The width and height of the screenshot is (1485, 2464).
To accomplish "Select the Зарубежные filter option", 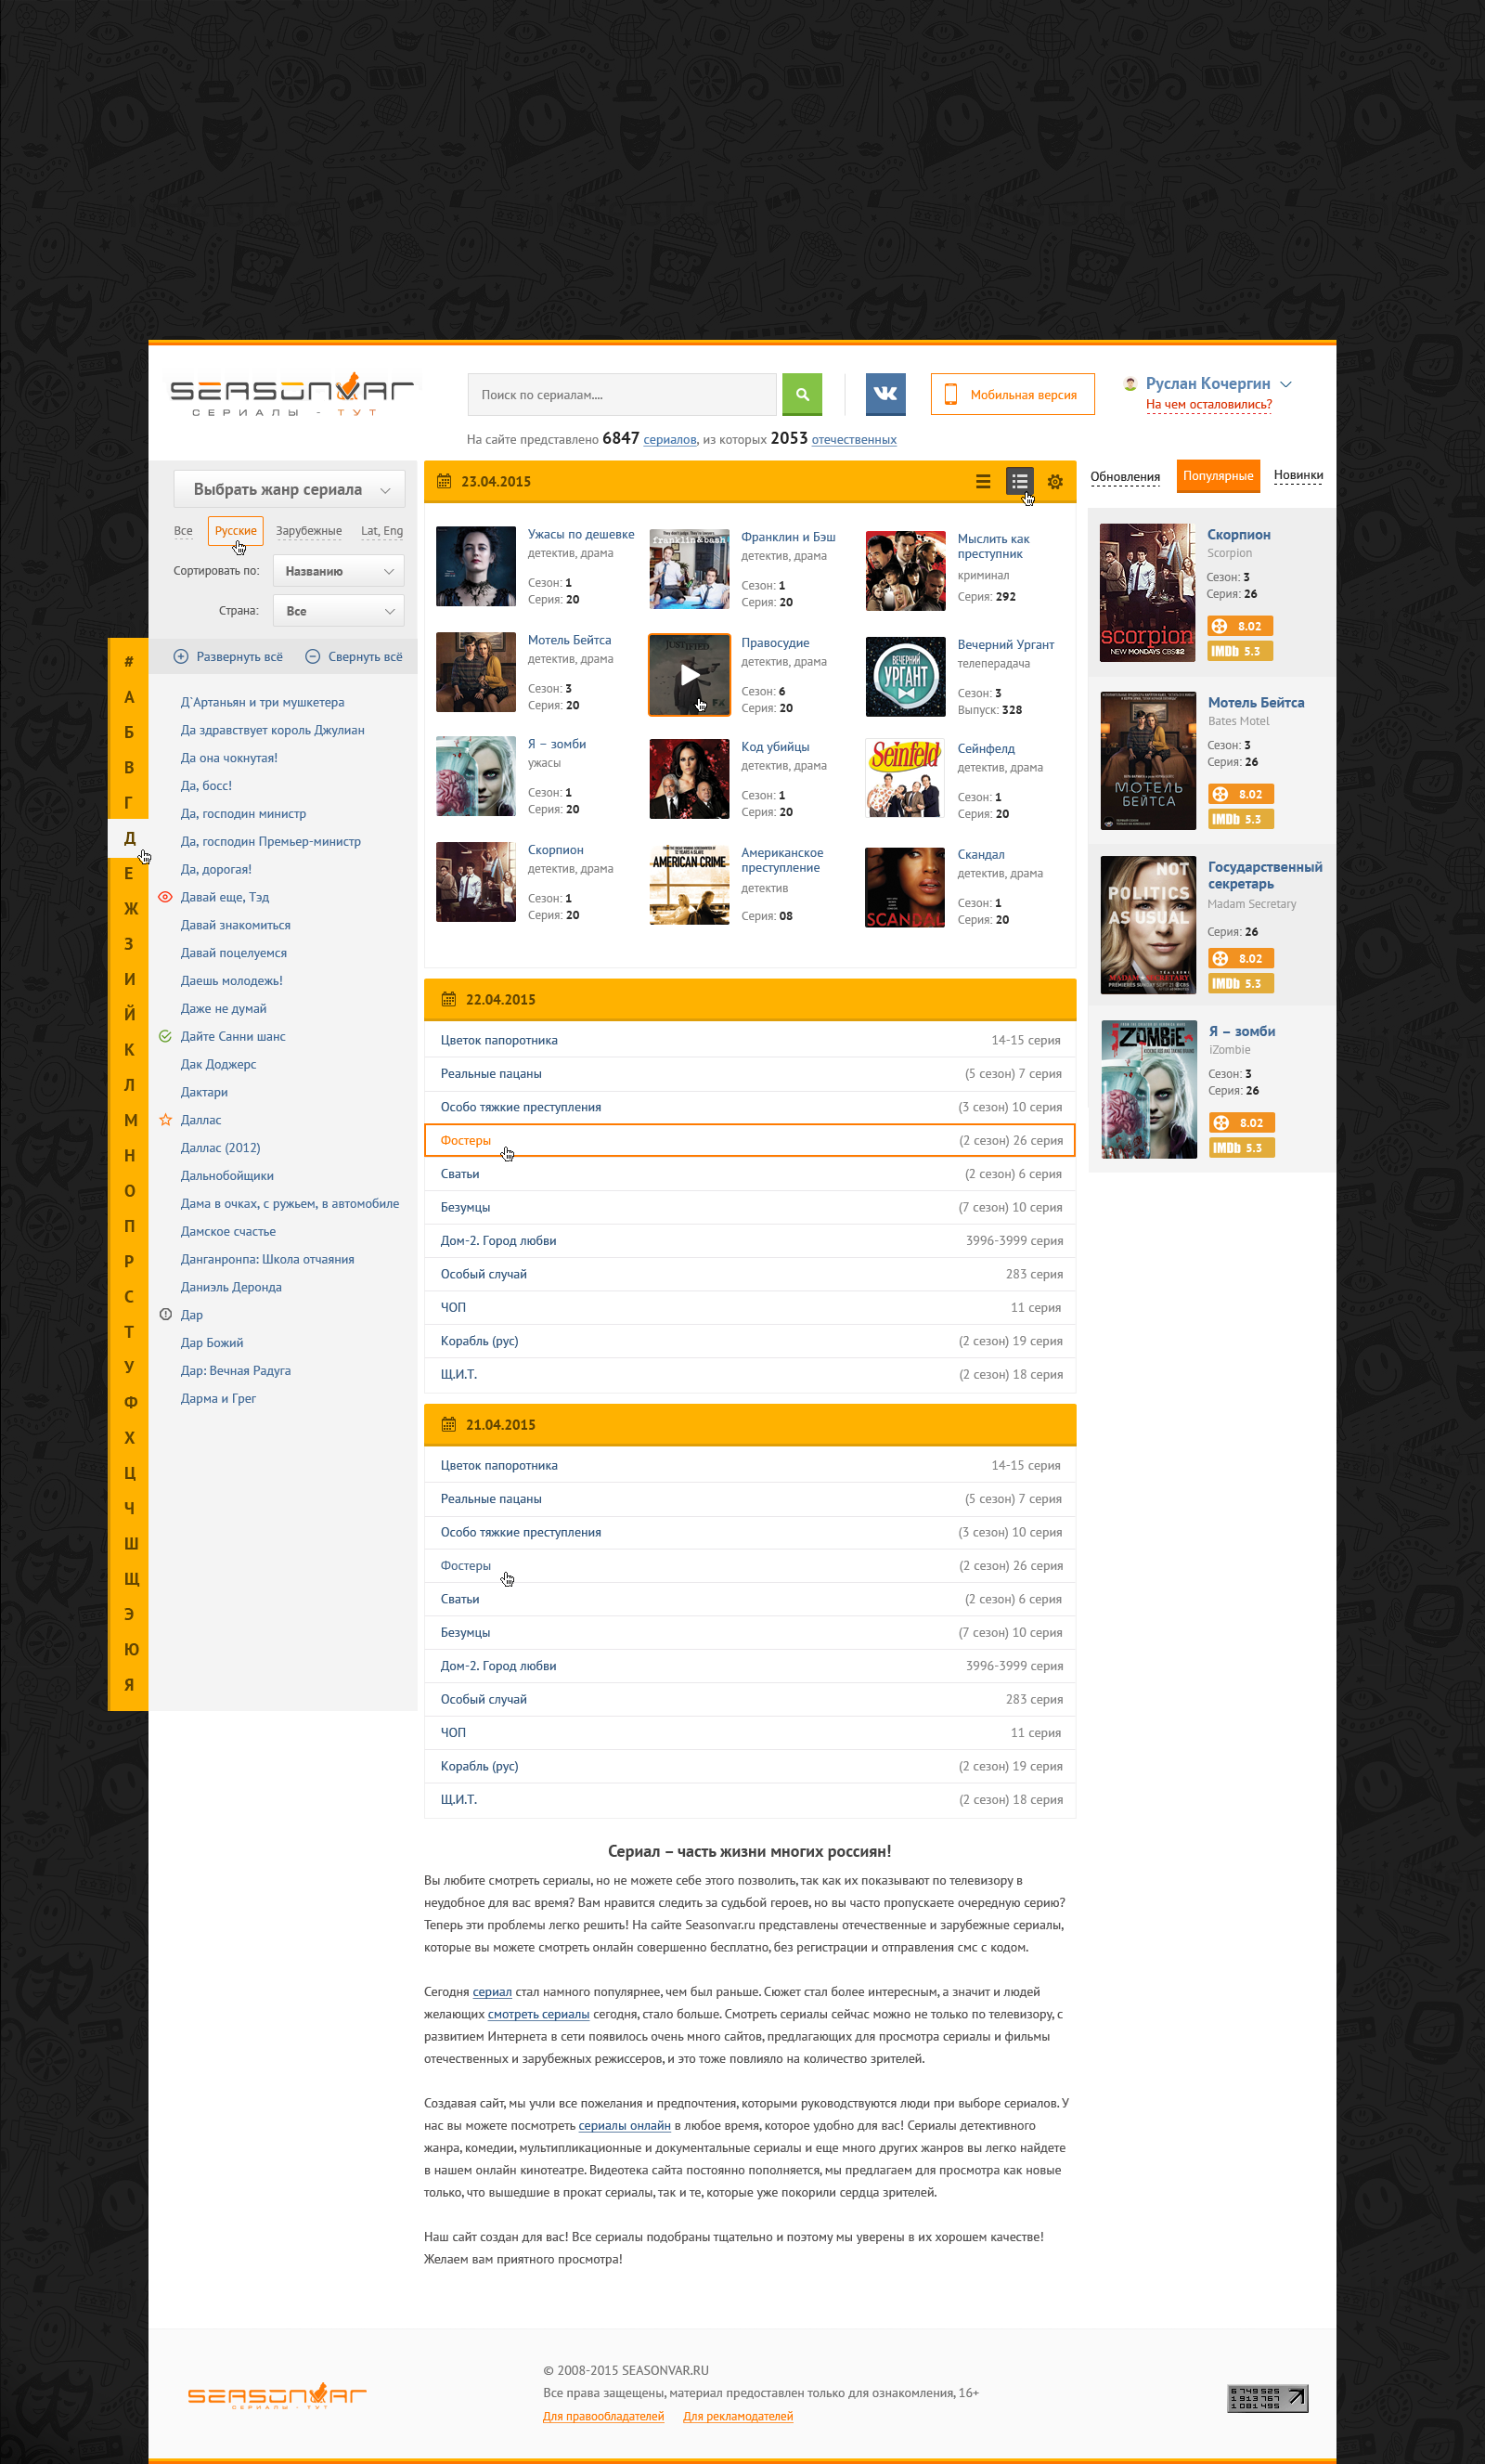I will coord(309,531).
